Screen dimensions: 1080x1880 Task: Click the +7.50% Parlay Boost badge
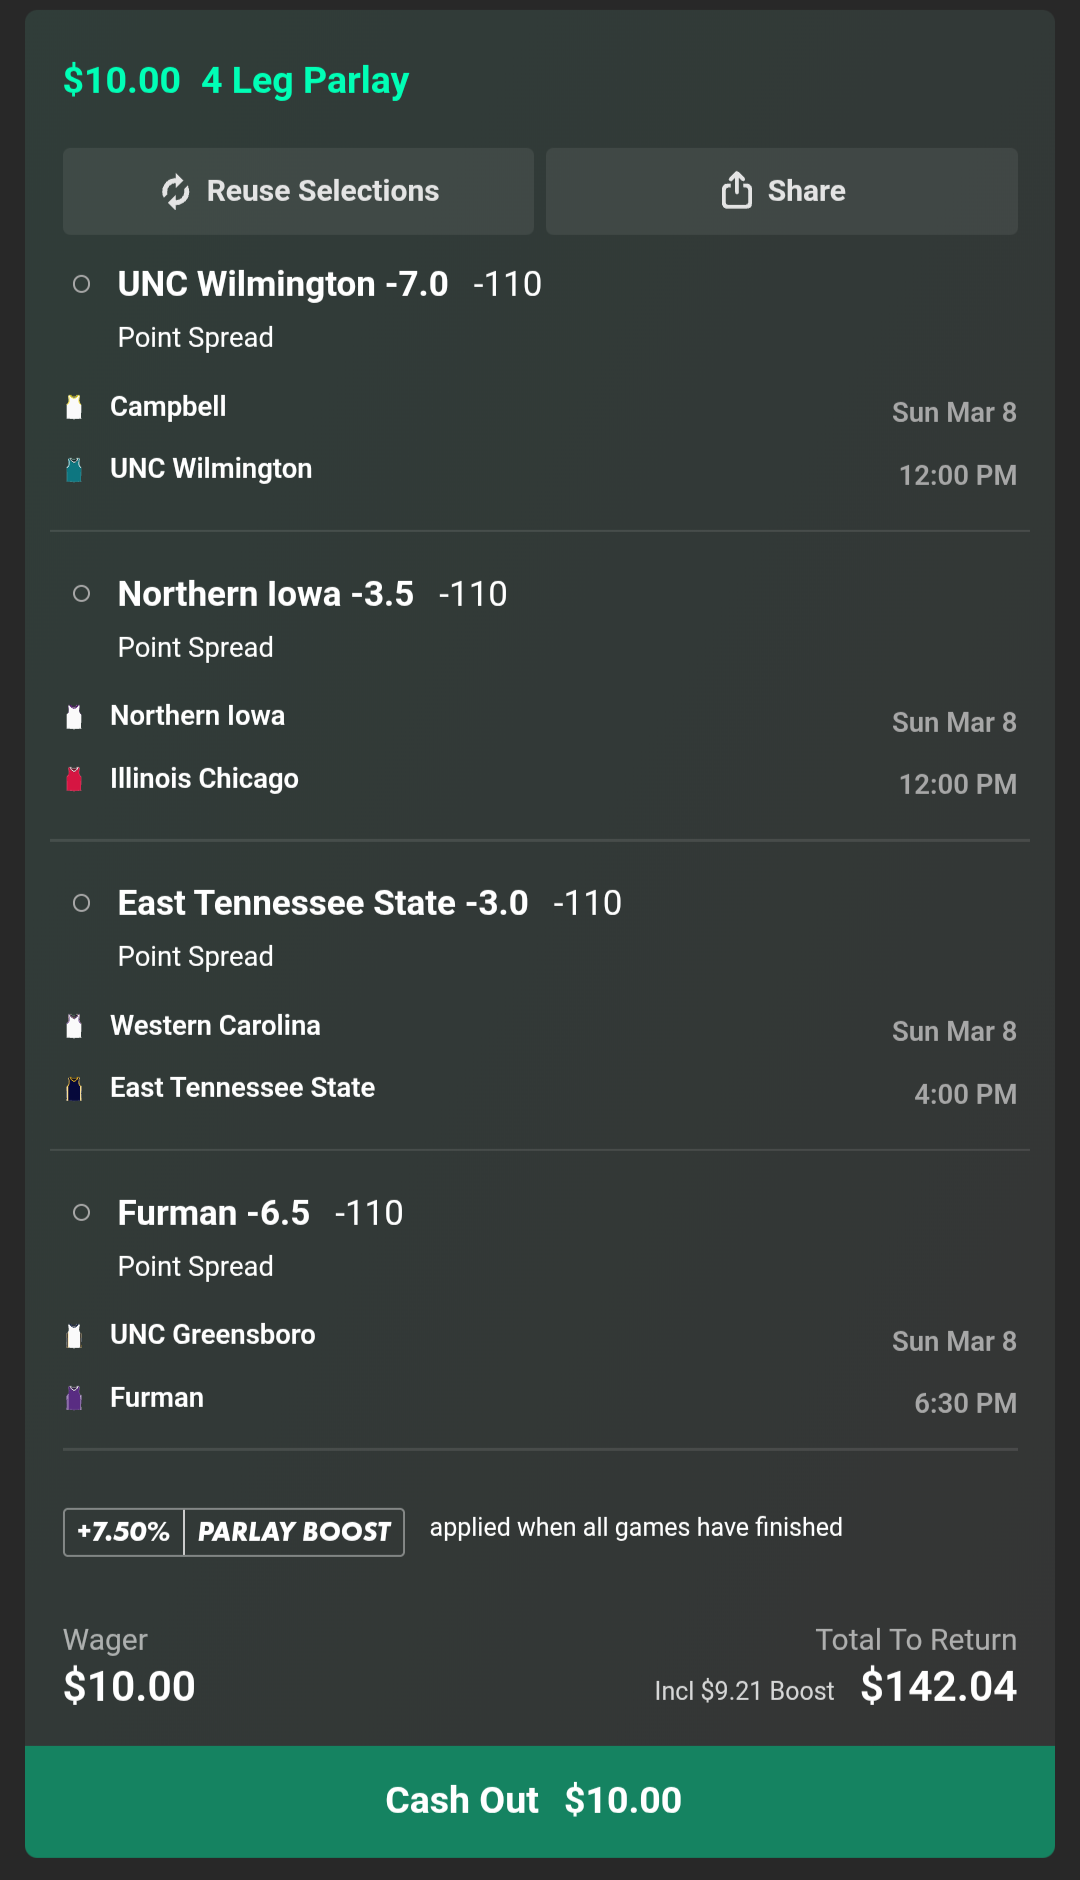point(234,1532)
